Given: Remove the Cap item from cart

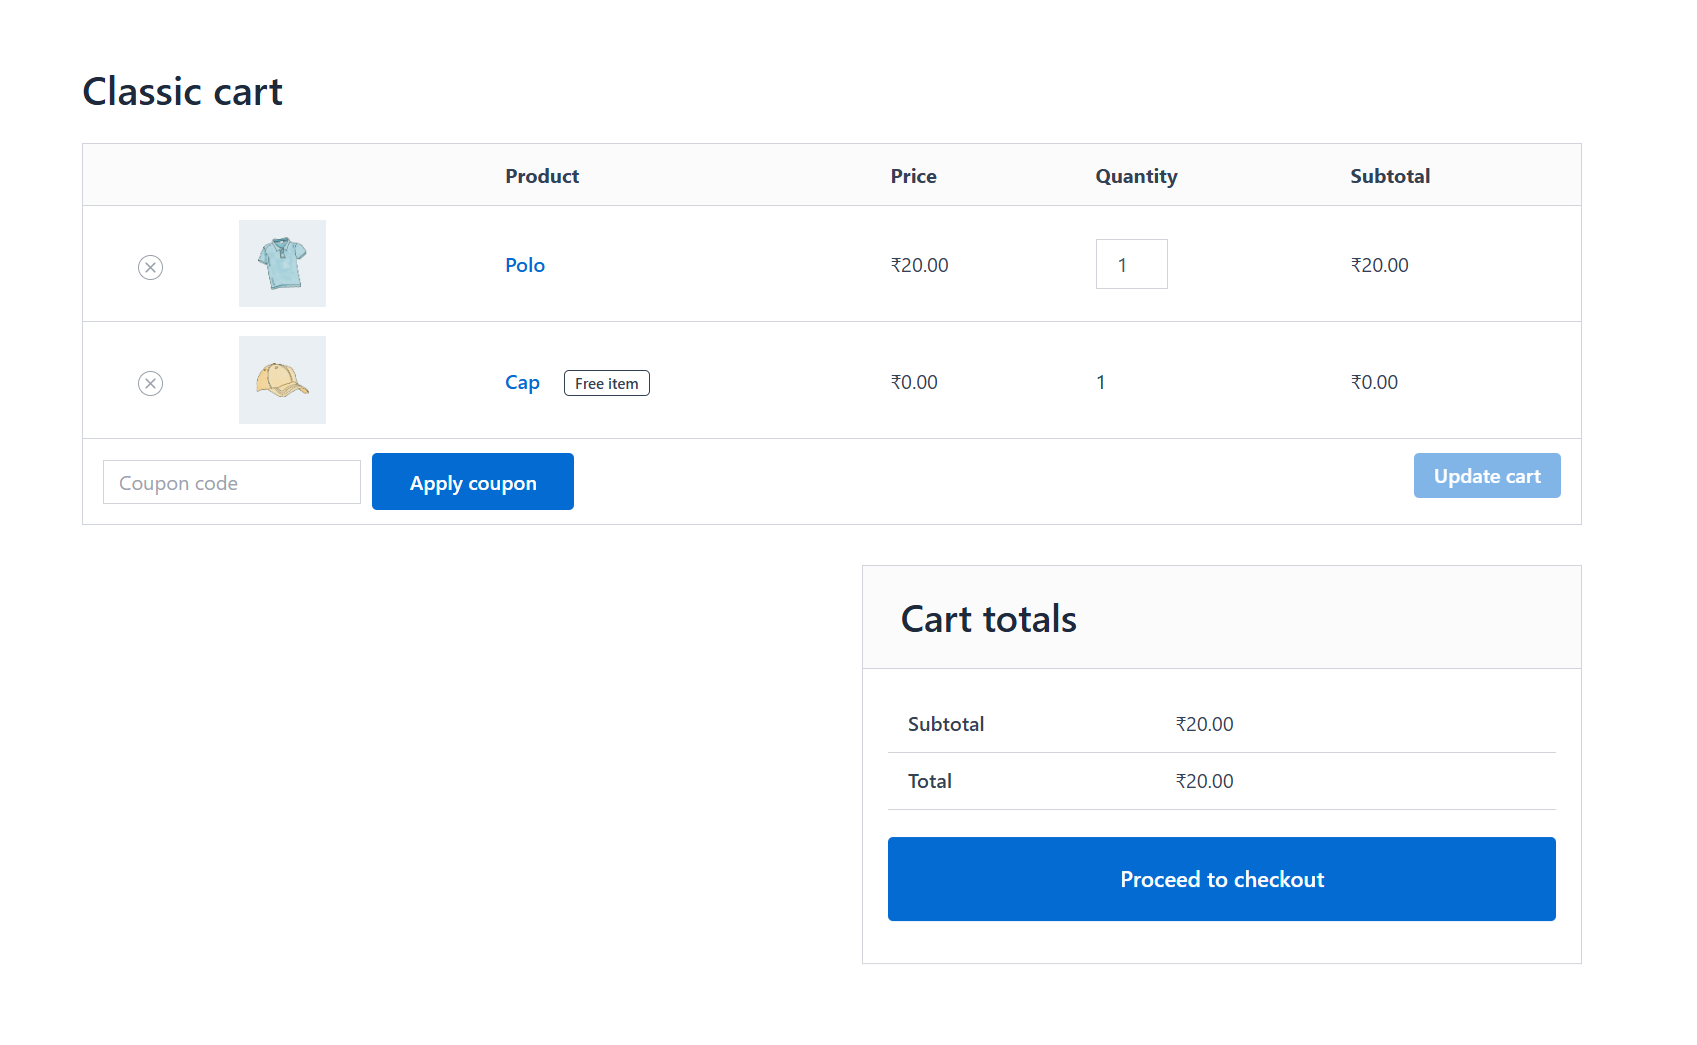Looking at the screenshot, I should 150,383.
